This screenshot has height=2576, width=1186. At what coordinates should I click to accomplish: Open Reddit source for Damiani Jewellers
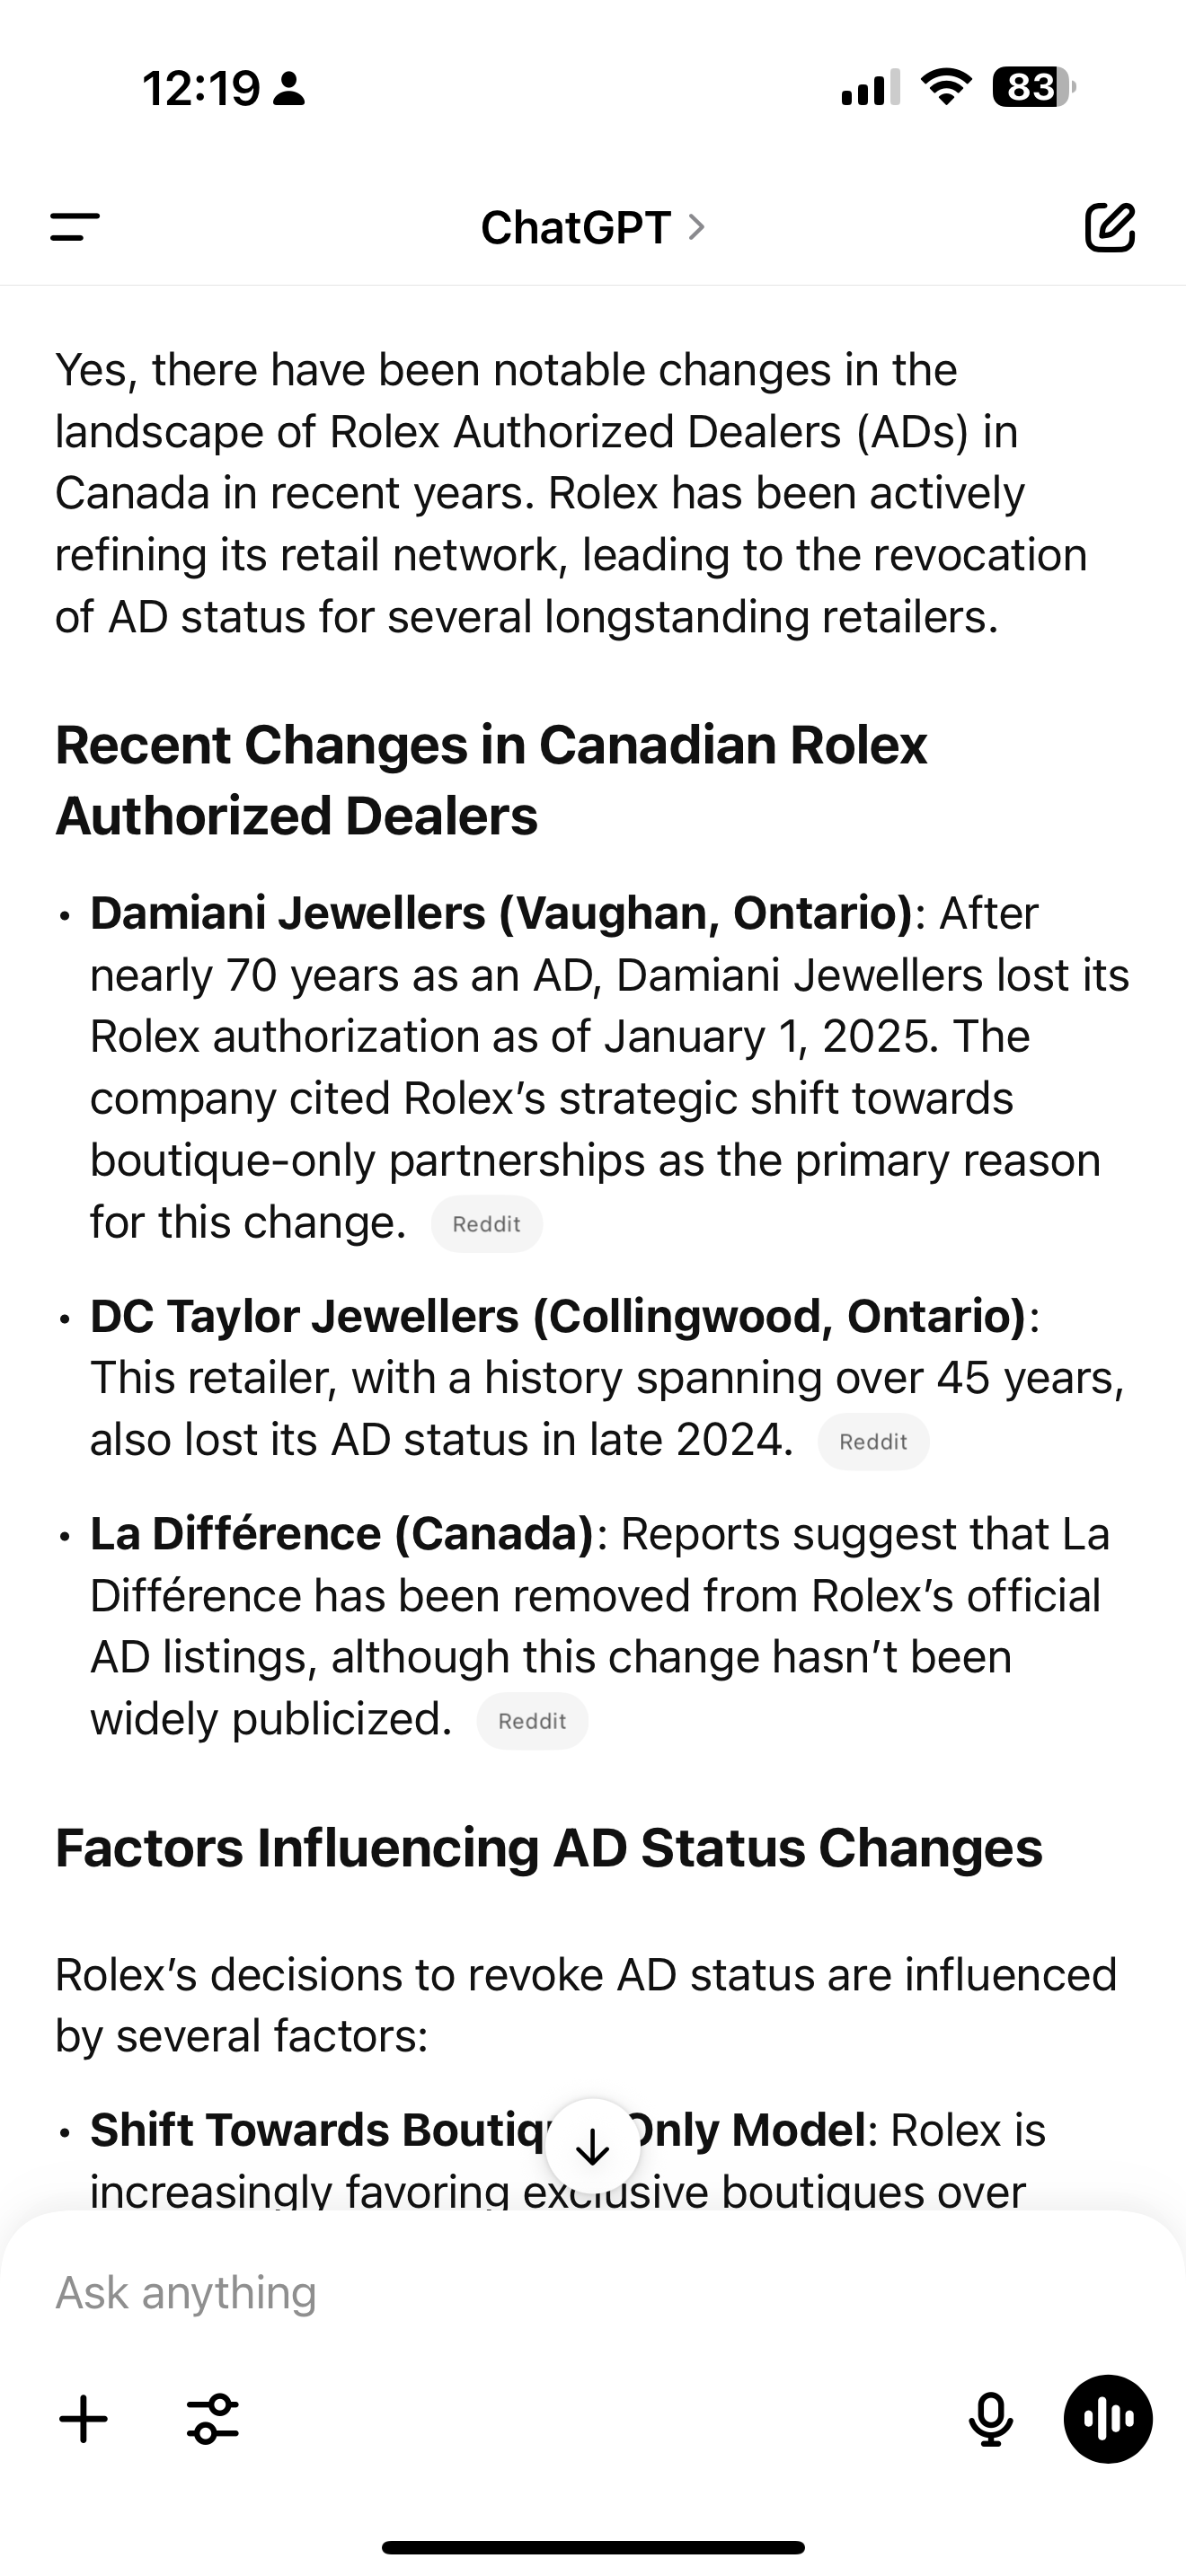pyautogui.click(x=487, y=1224)
